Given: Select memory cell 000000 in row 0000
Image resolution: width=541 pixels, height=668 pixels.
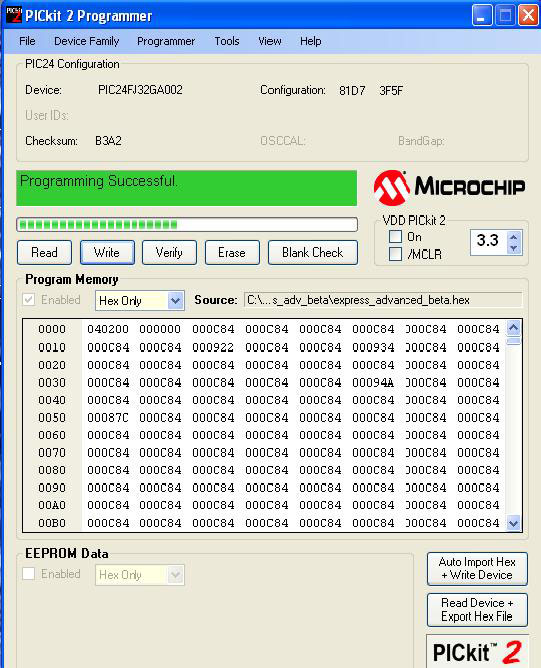Looking at the screenshot, I should (x=160, y=329).
